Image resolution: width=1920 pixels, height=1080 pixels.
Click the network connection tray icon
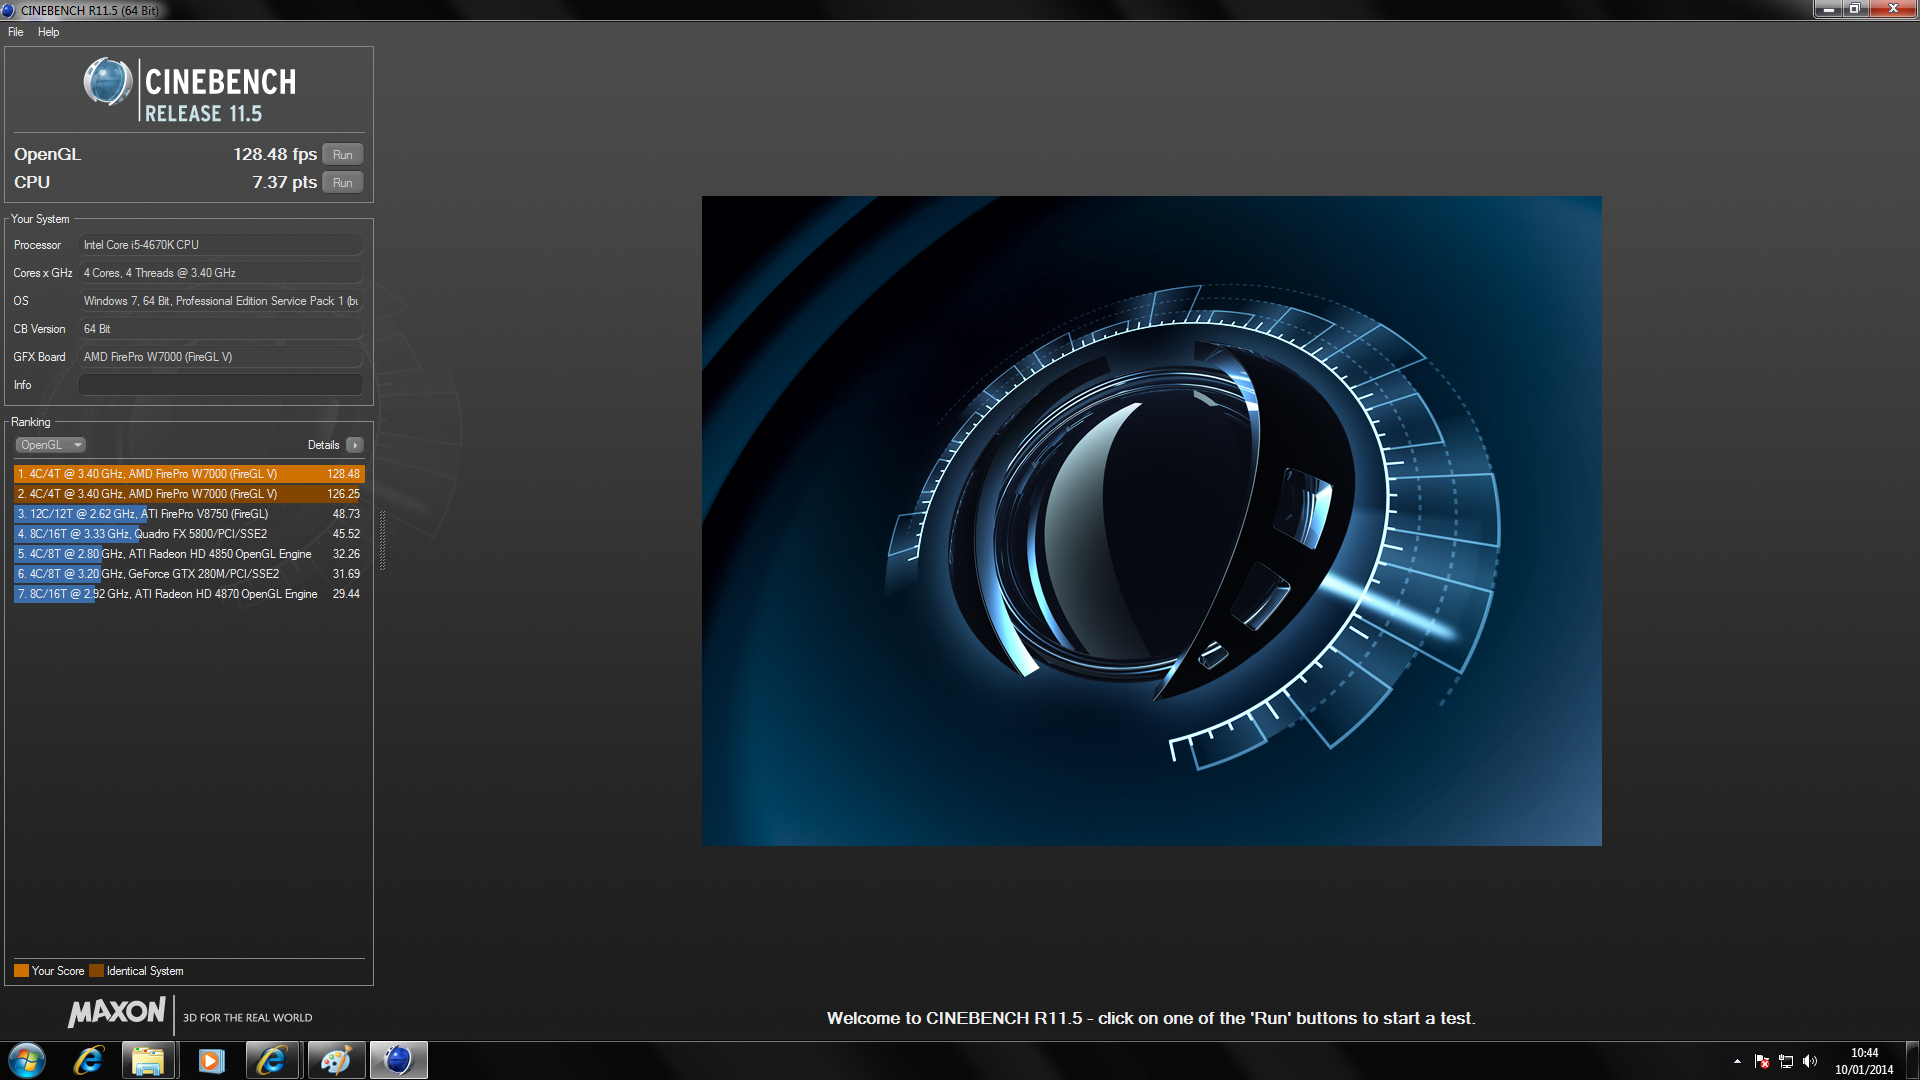coord(1786,1061)
